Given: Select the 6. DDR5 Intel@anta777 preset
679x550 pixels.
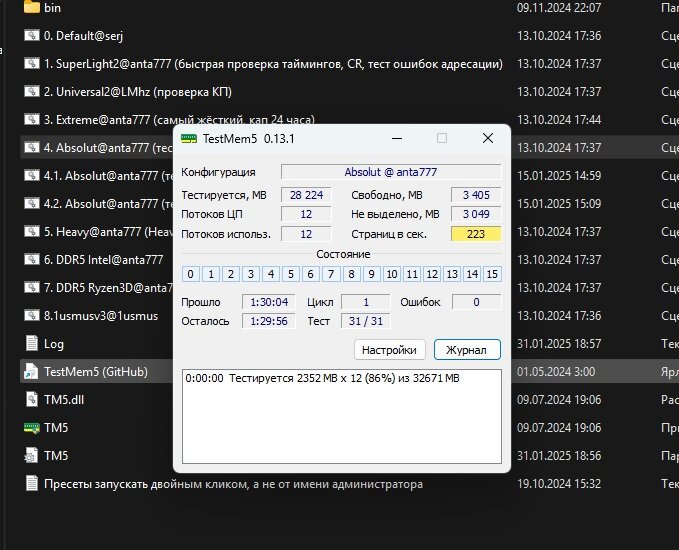Looking at the screenshot, I should tap(100, 259).
